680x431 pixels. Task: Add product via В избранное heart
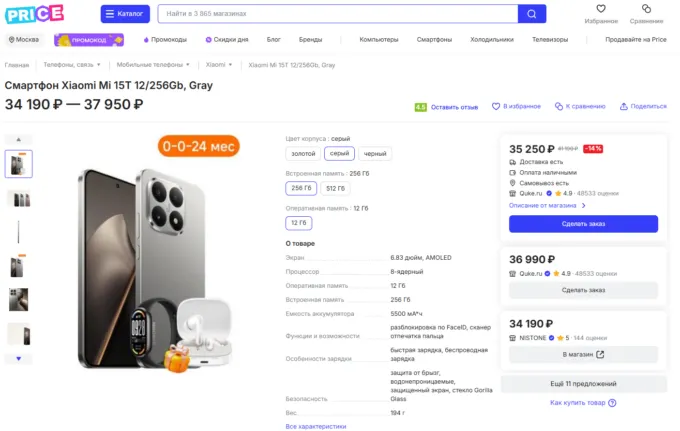[x=497, y=106]
